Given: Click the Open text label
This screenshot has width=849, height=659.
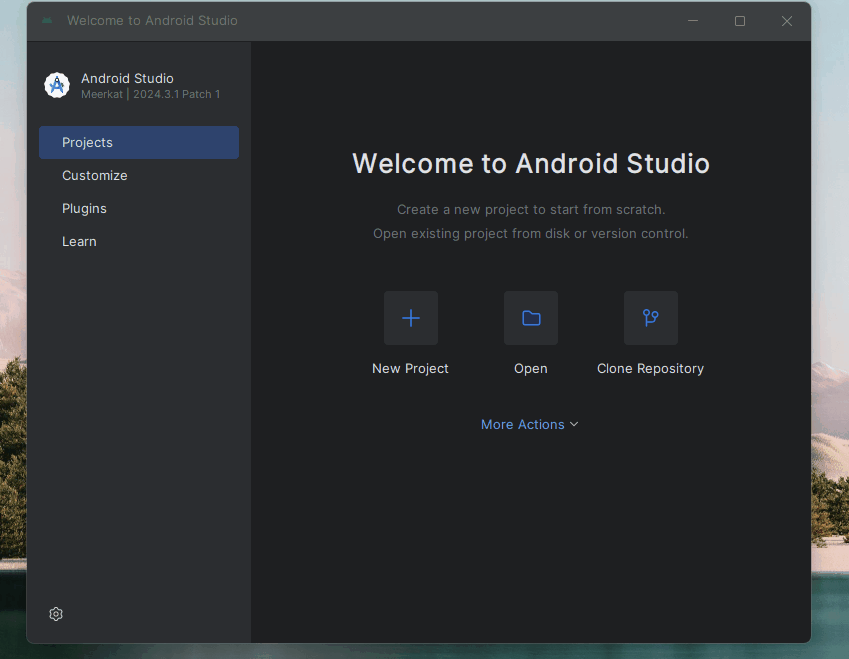Looking at the screenshot, I should [x=531, y=369].
